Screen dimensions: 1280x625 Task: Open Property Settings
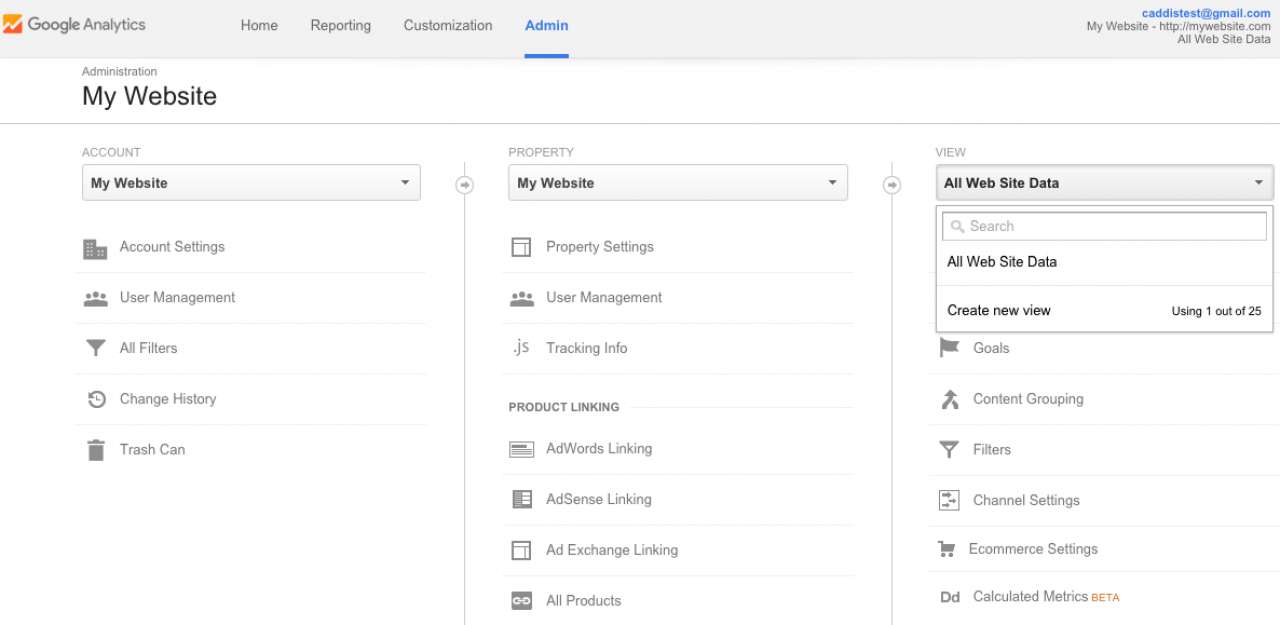coord(600,247)
